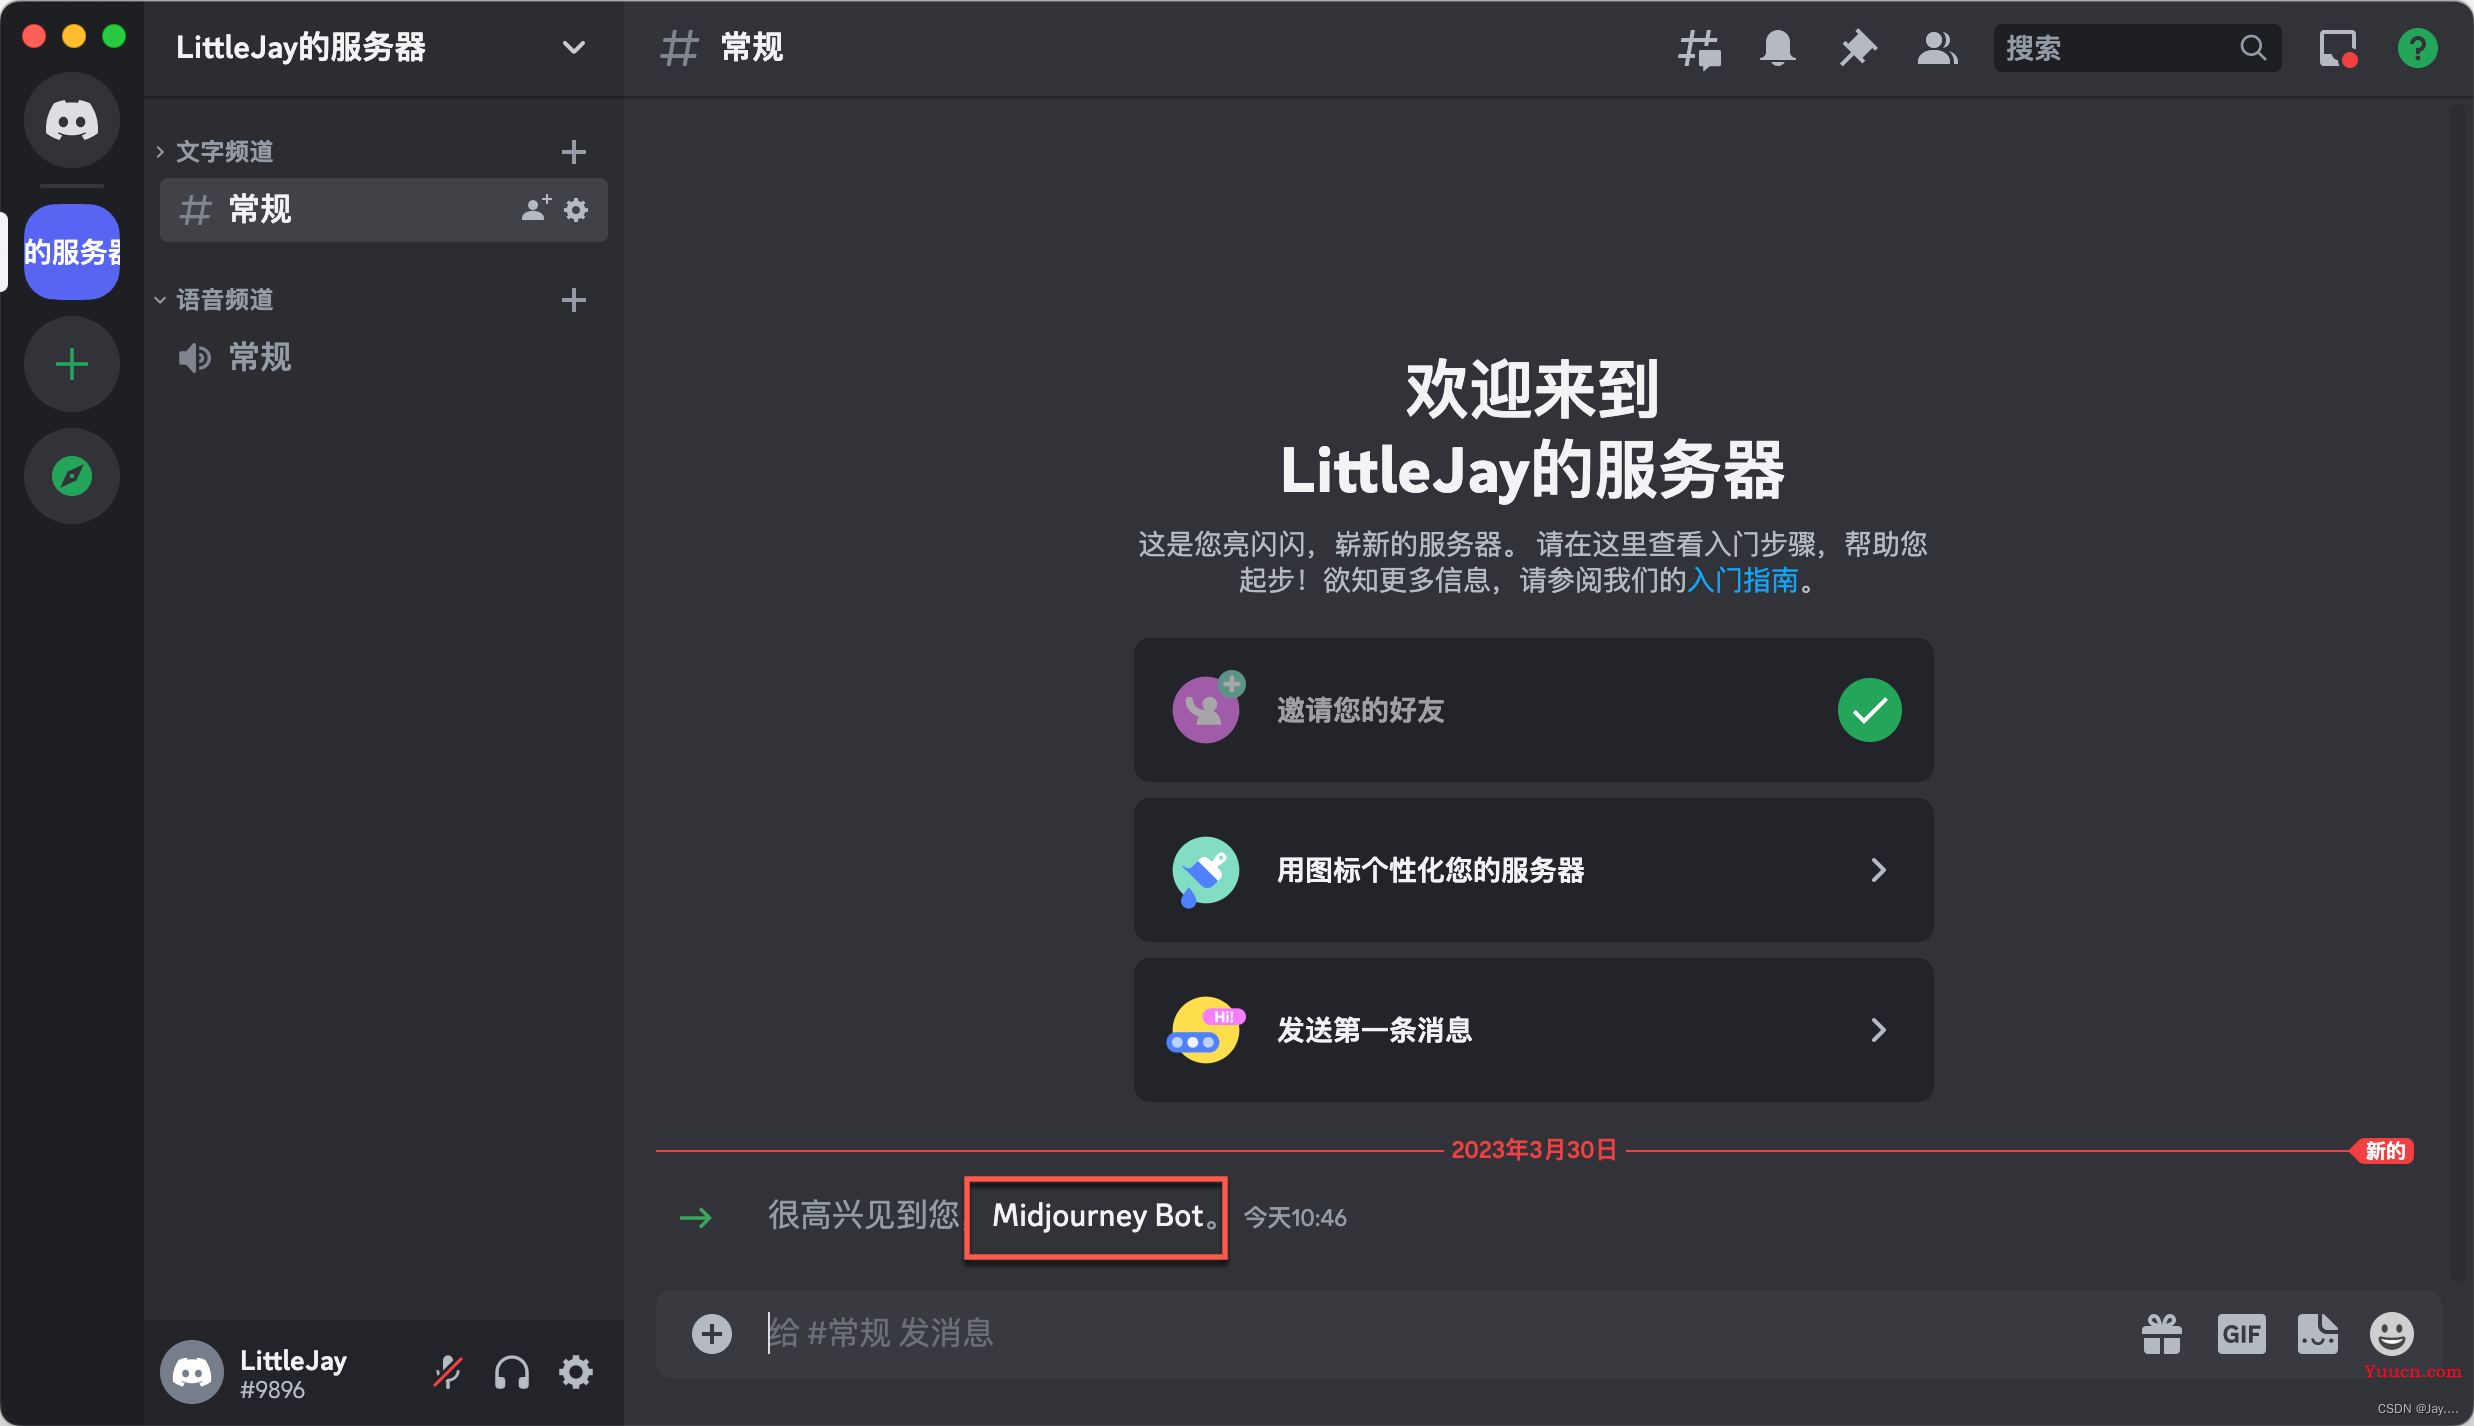Open the threads icon in channel header
Image resolution: width=2474 pixels, height=1426 pixels.
tap(1699, 48)
